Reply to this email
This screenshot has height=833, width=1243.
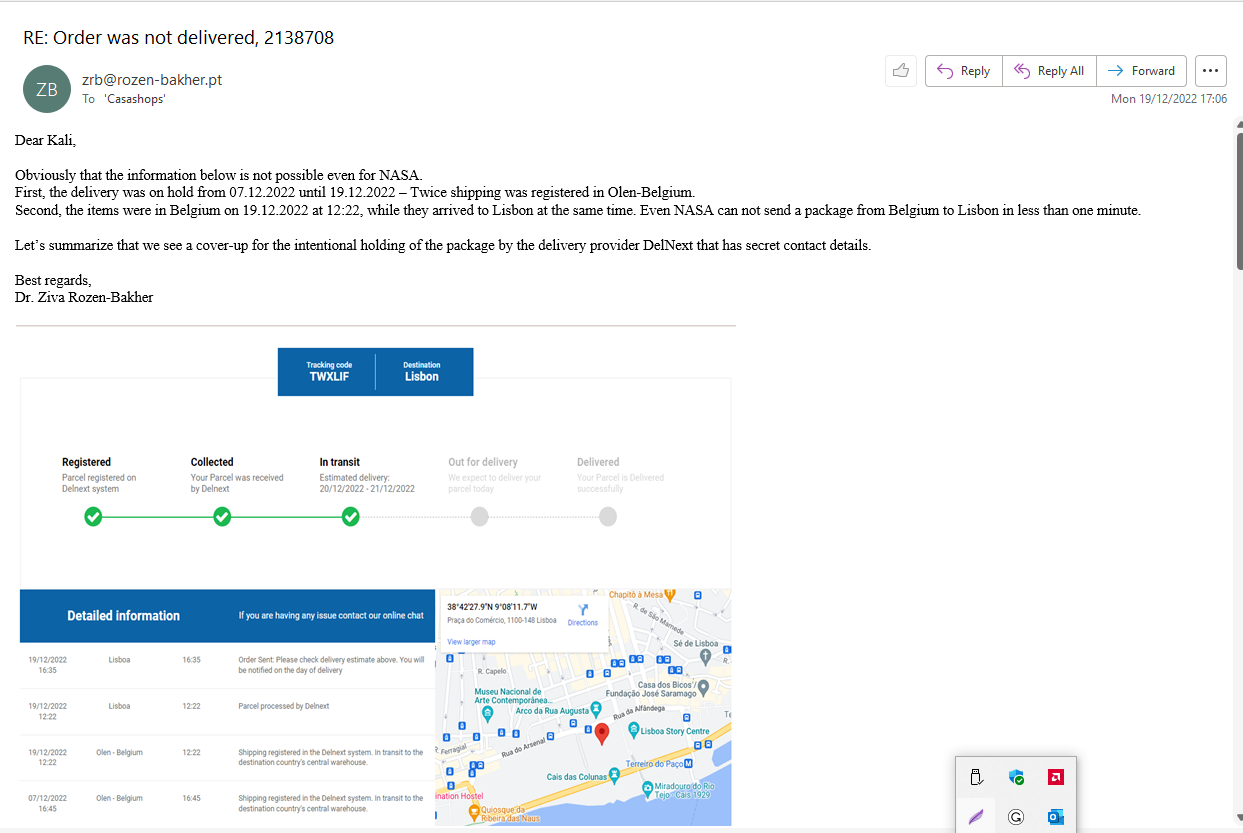964,71
